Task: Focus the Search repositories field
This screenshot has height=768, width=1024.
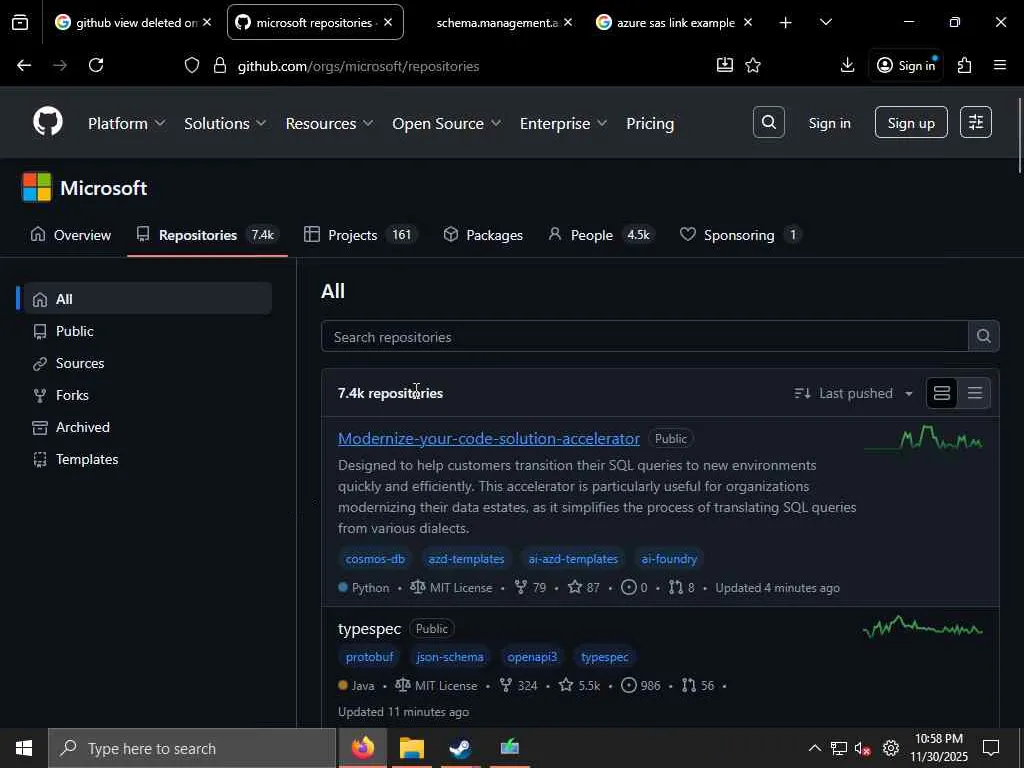Action: click(645, 336)
